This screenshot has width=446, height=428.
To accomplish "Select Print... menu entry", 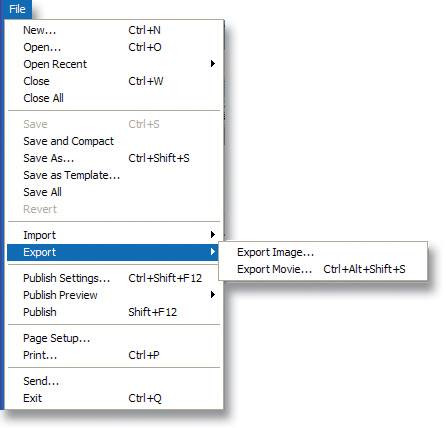I will coord(114,355).
